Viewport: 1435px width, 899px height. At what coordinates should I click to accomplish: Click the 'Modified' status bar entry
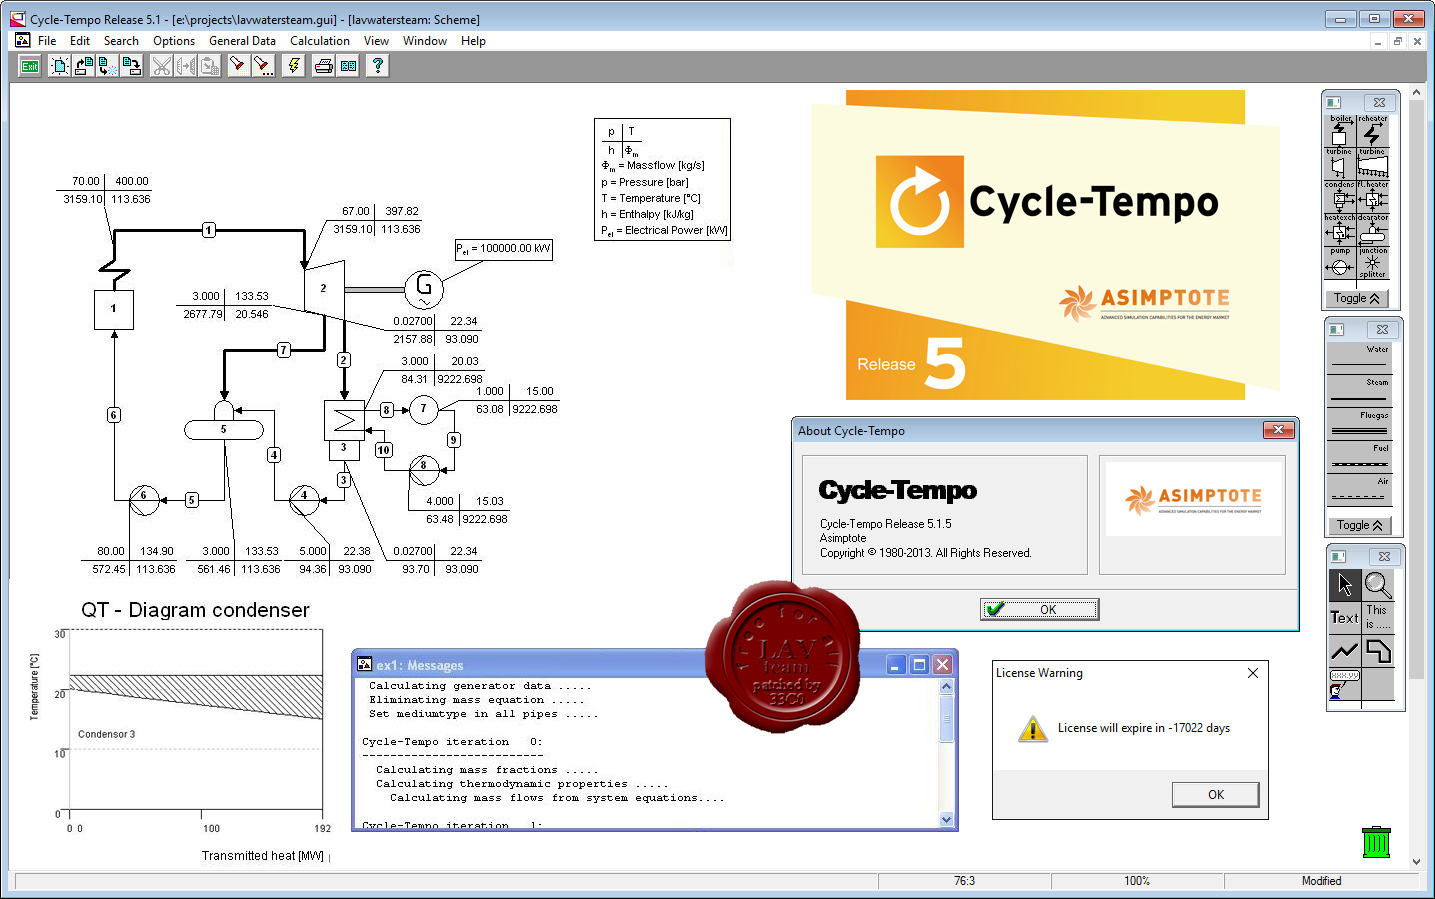(1321, 881)
